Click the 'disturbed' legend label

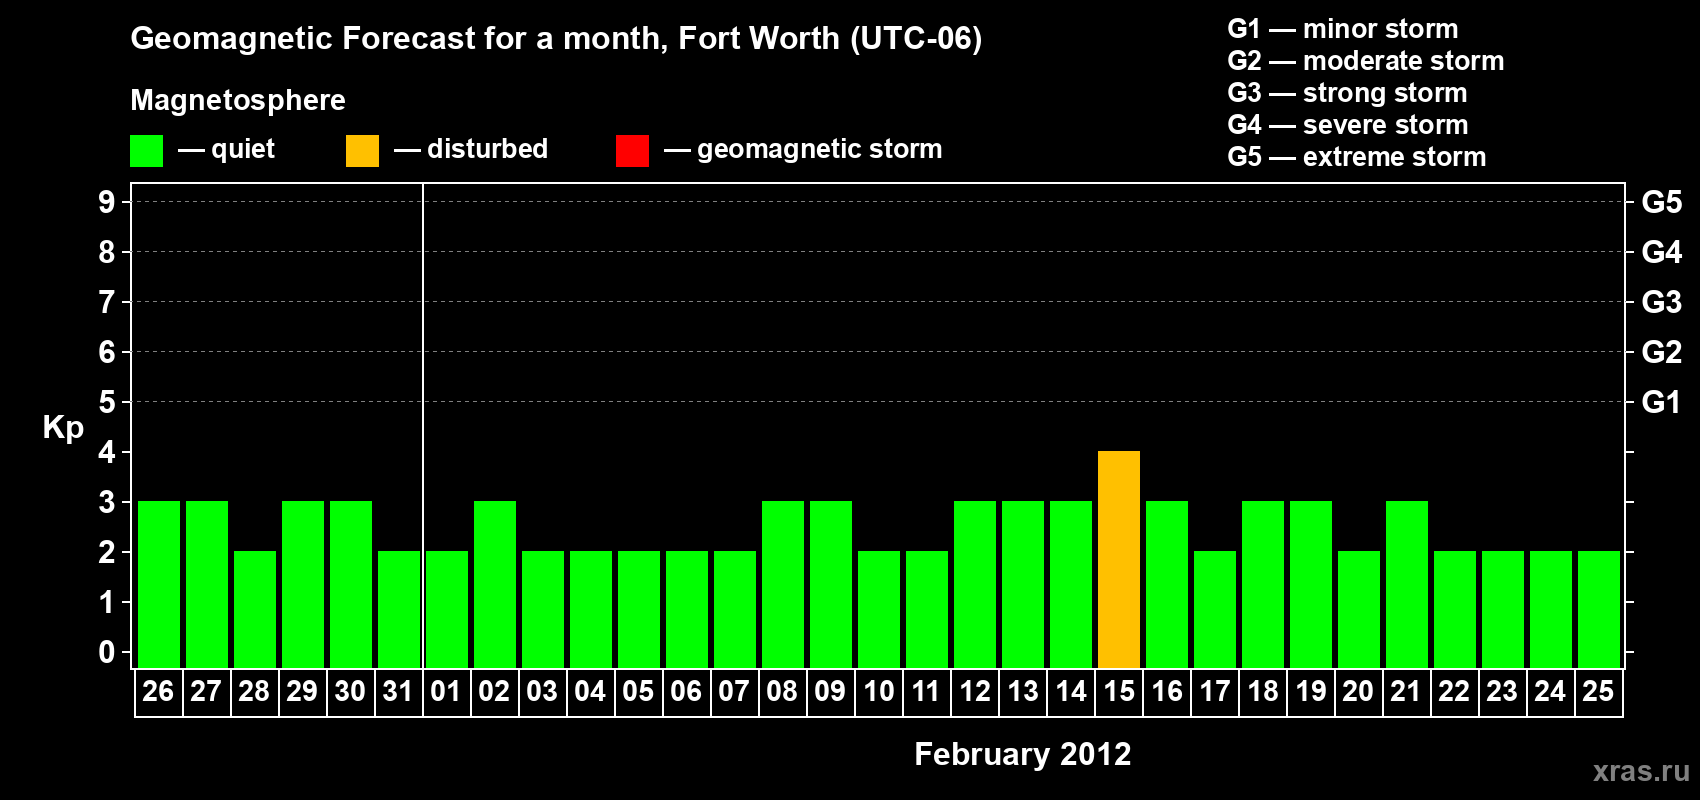tap(488, 149)
